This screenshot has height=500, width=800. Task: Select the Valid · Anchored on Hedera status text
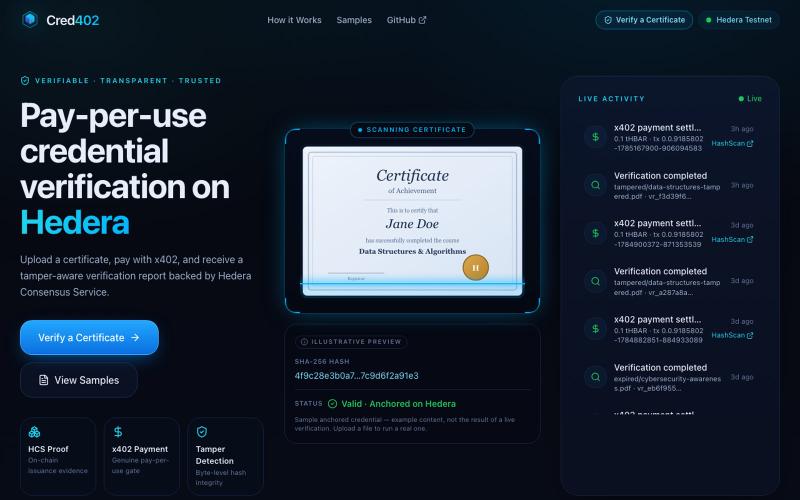tap(398, 404)
